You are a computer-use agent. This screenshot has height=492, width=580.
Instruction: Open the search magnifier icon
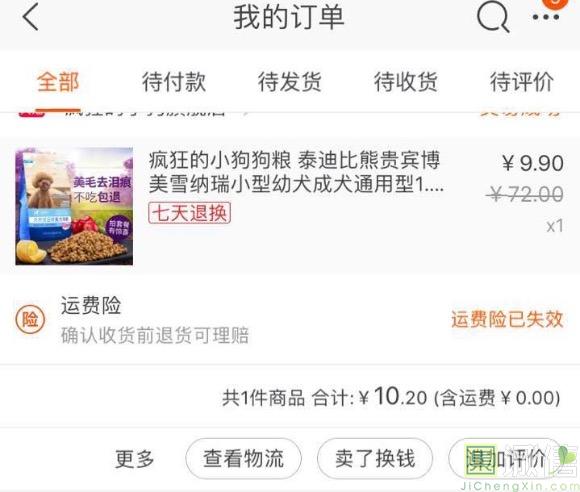tap(493, 17)
